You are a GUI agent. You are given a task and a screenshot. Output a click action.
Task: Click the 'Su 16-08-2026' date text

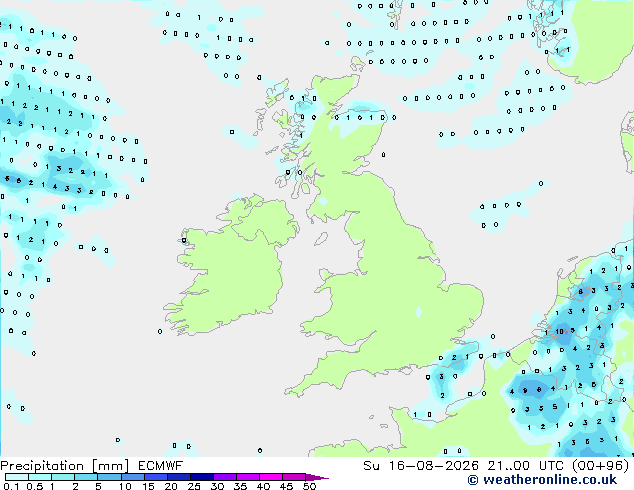pos(421,466)
